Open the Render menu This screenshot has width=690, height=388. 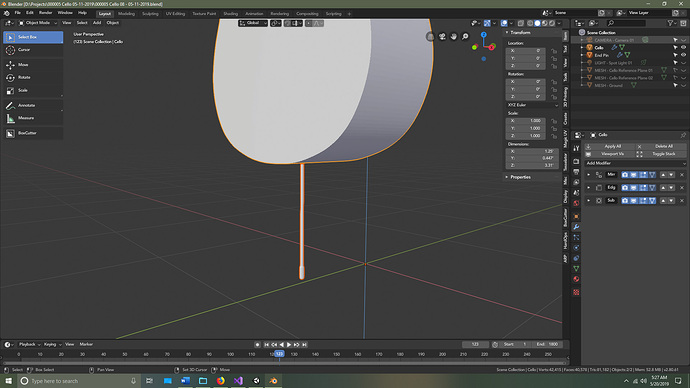pos(45,13)
